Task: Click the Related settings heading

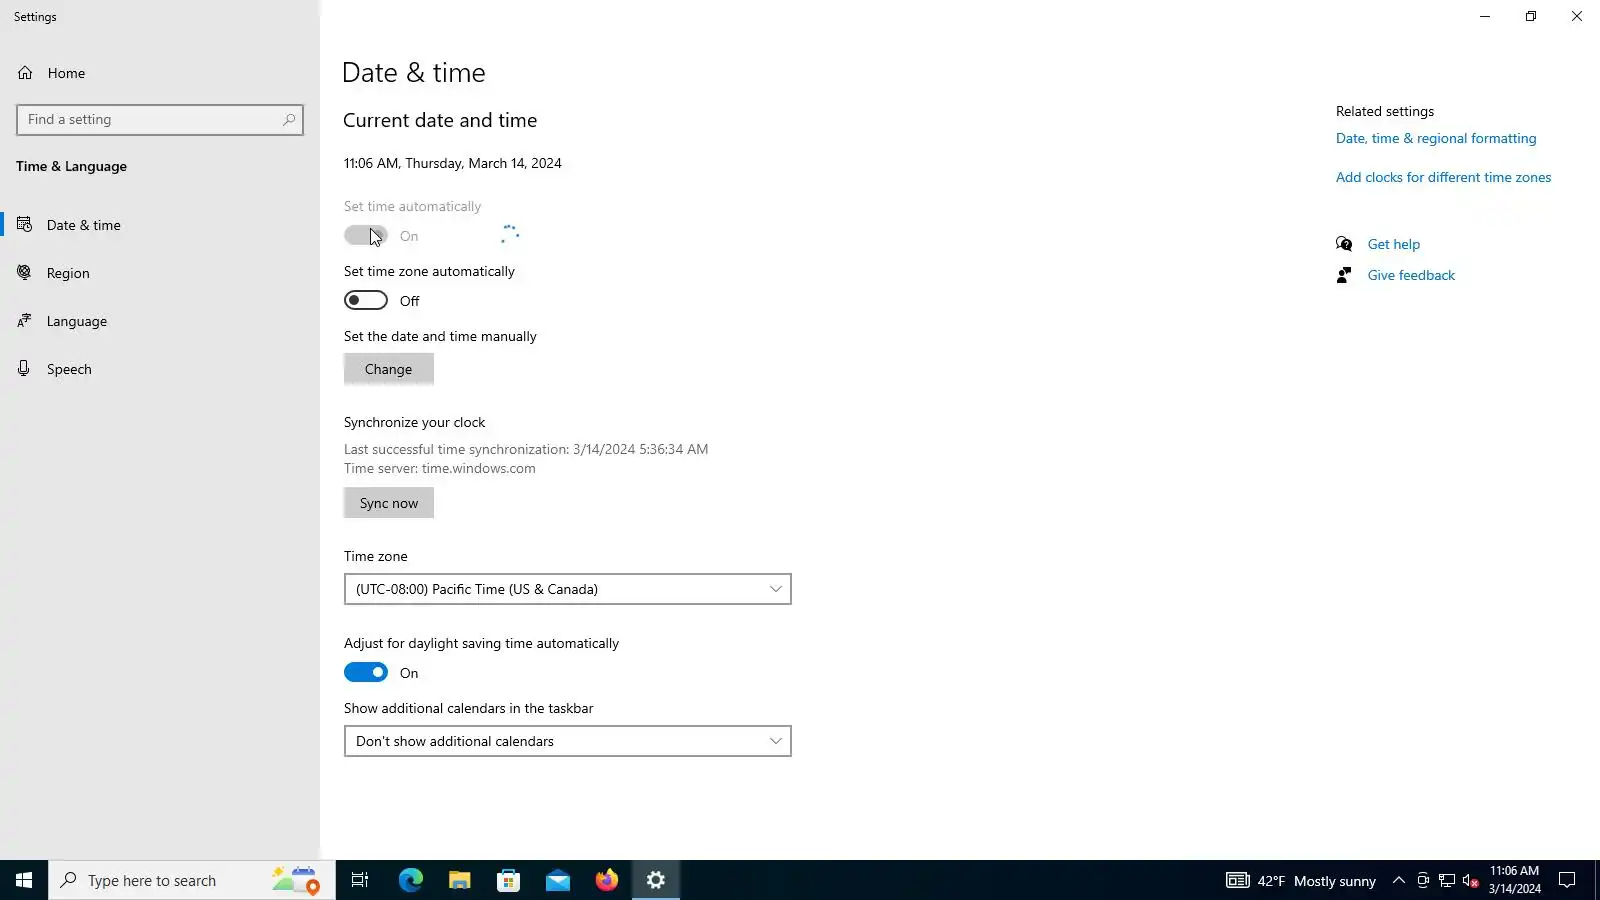Action: [1385, 112]
